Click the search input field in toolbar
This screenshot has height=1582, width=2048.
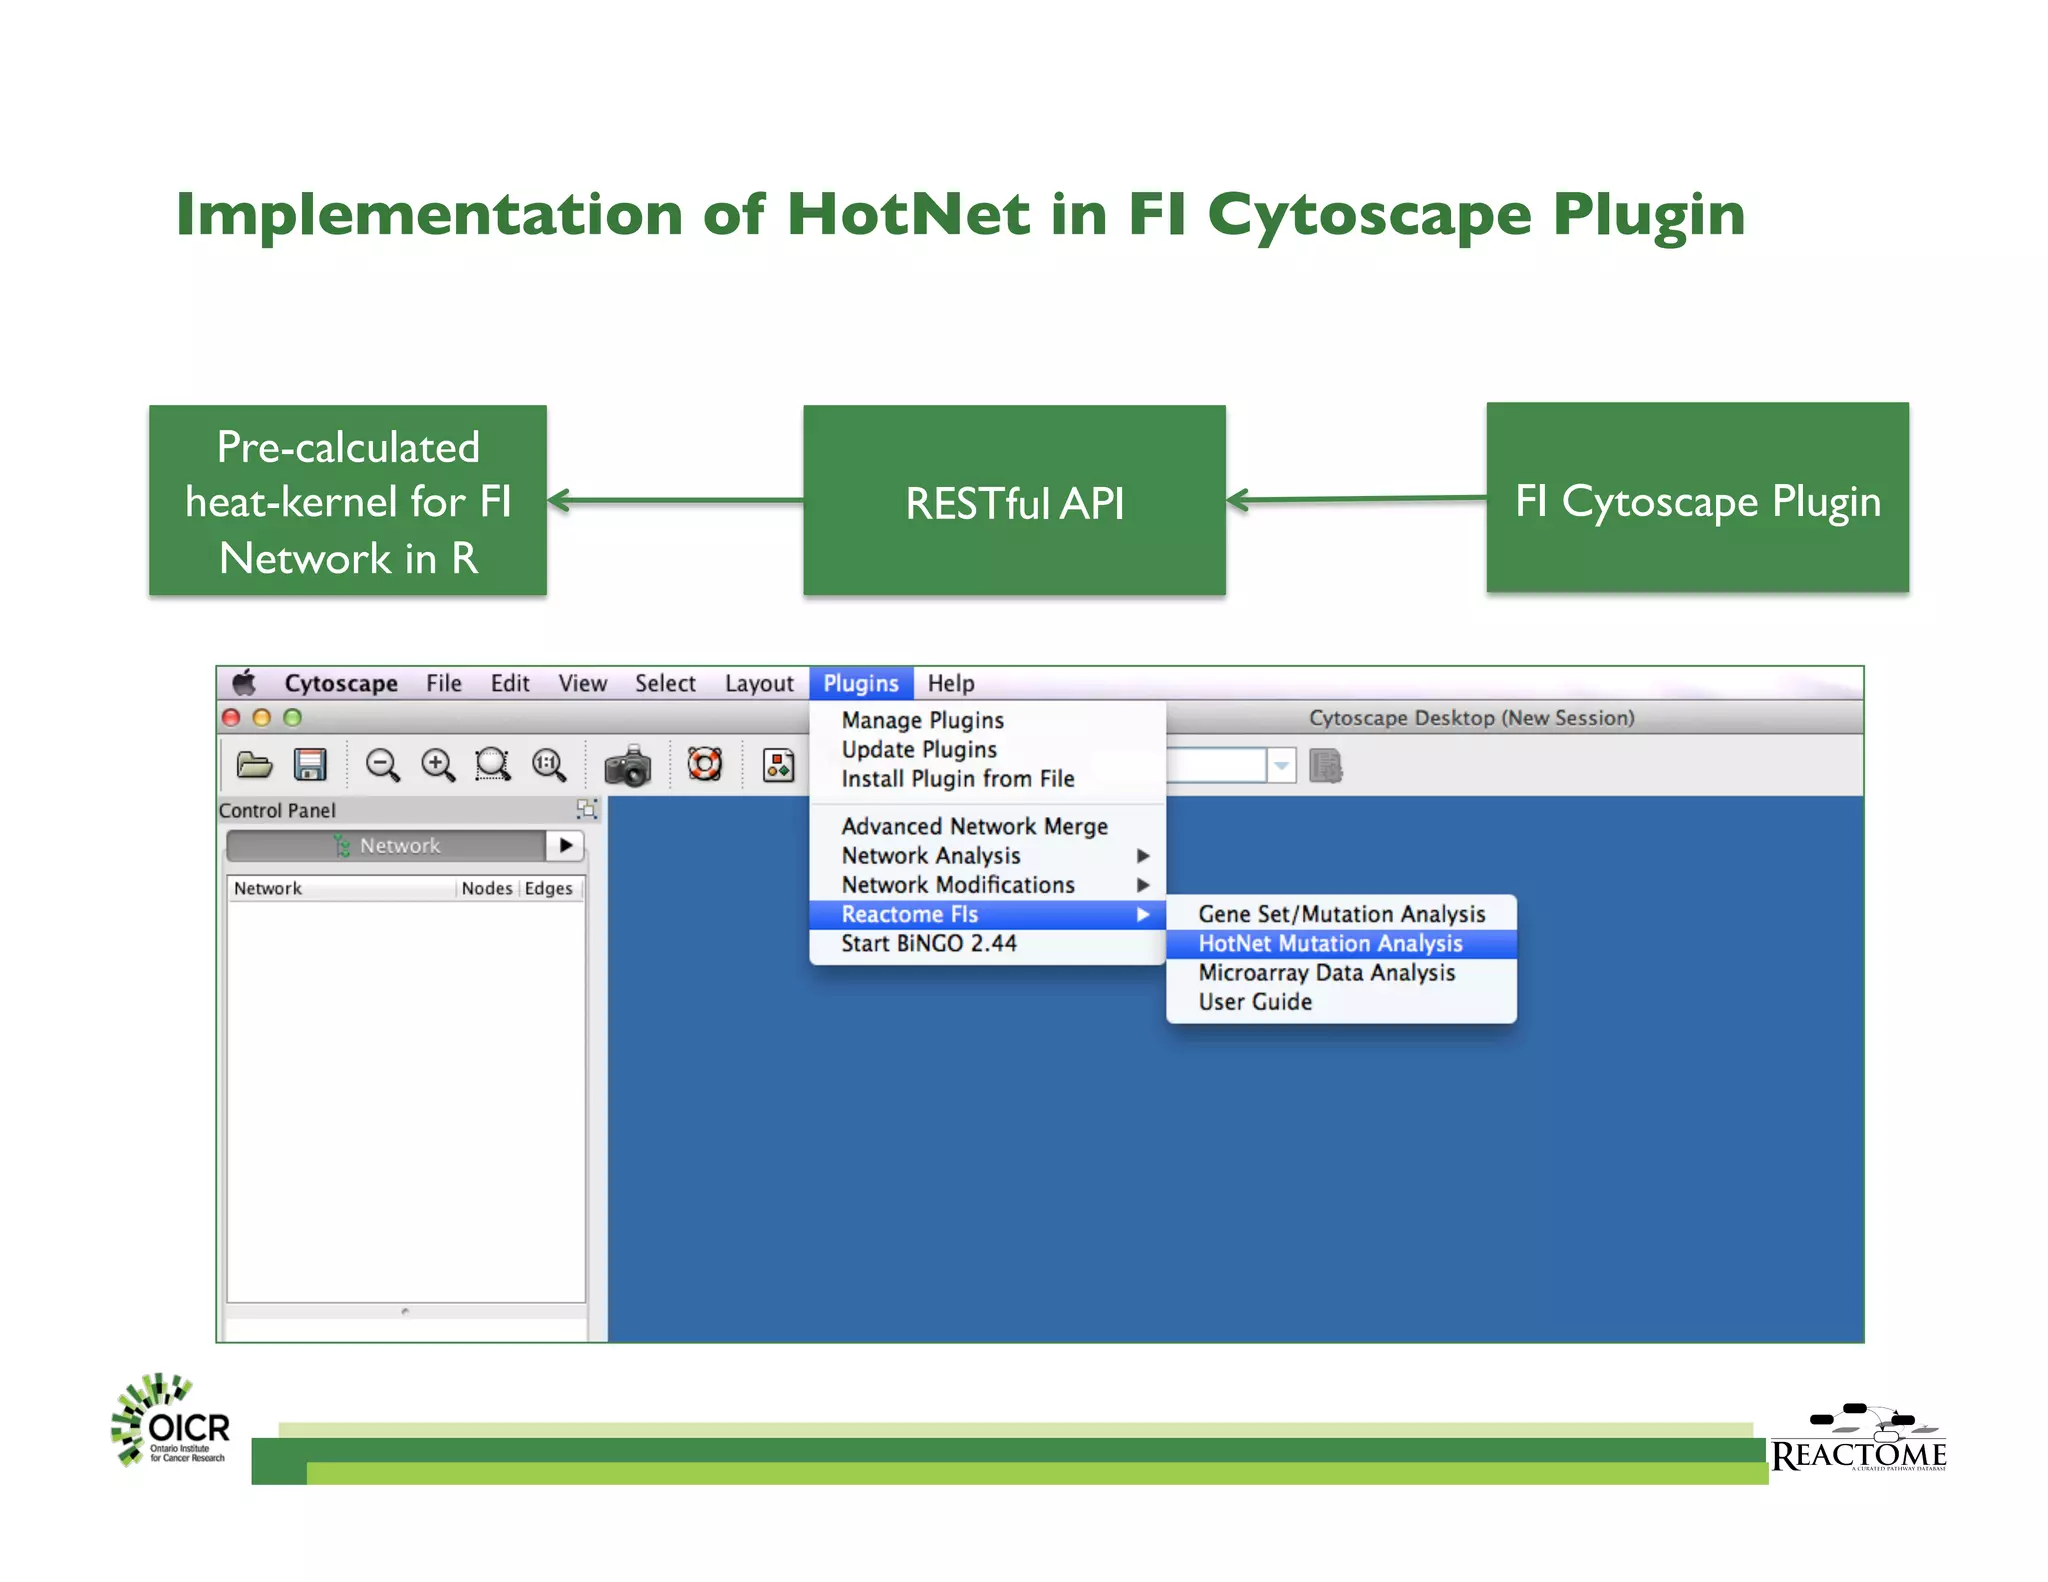coord(1216,767)
